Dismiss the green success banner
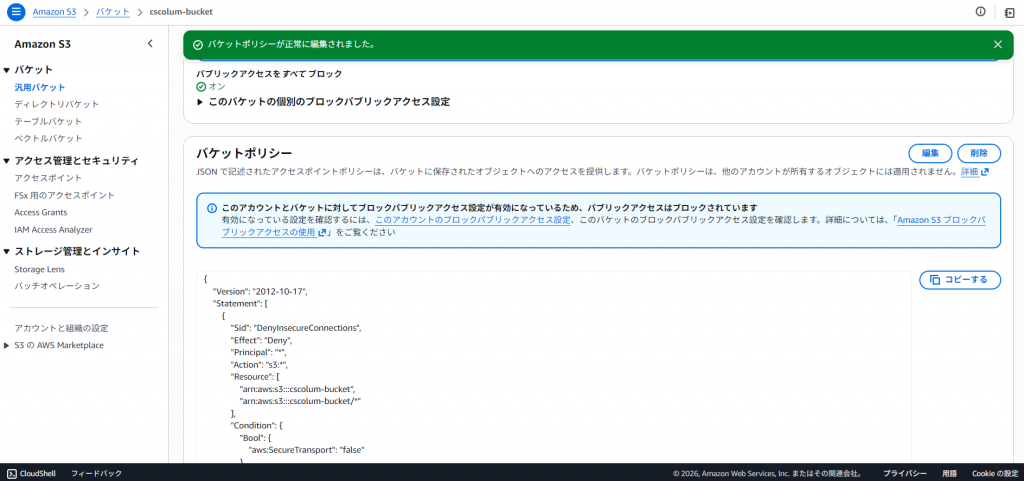Screen dimensions: 1024x481 point(997,44)
